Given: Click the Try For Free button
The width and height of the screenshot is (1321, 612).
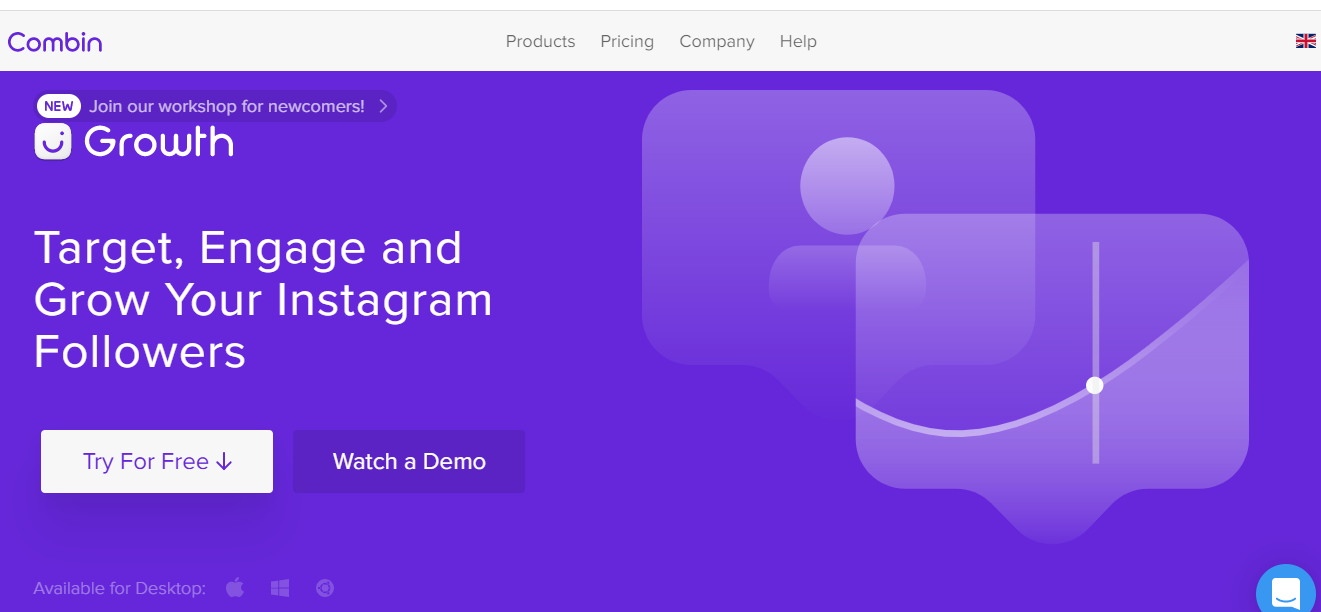Looking at the screenshot, I should (x=157, y=461).
